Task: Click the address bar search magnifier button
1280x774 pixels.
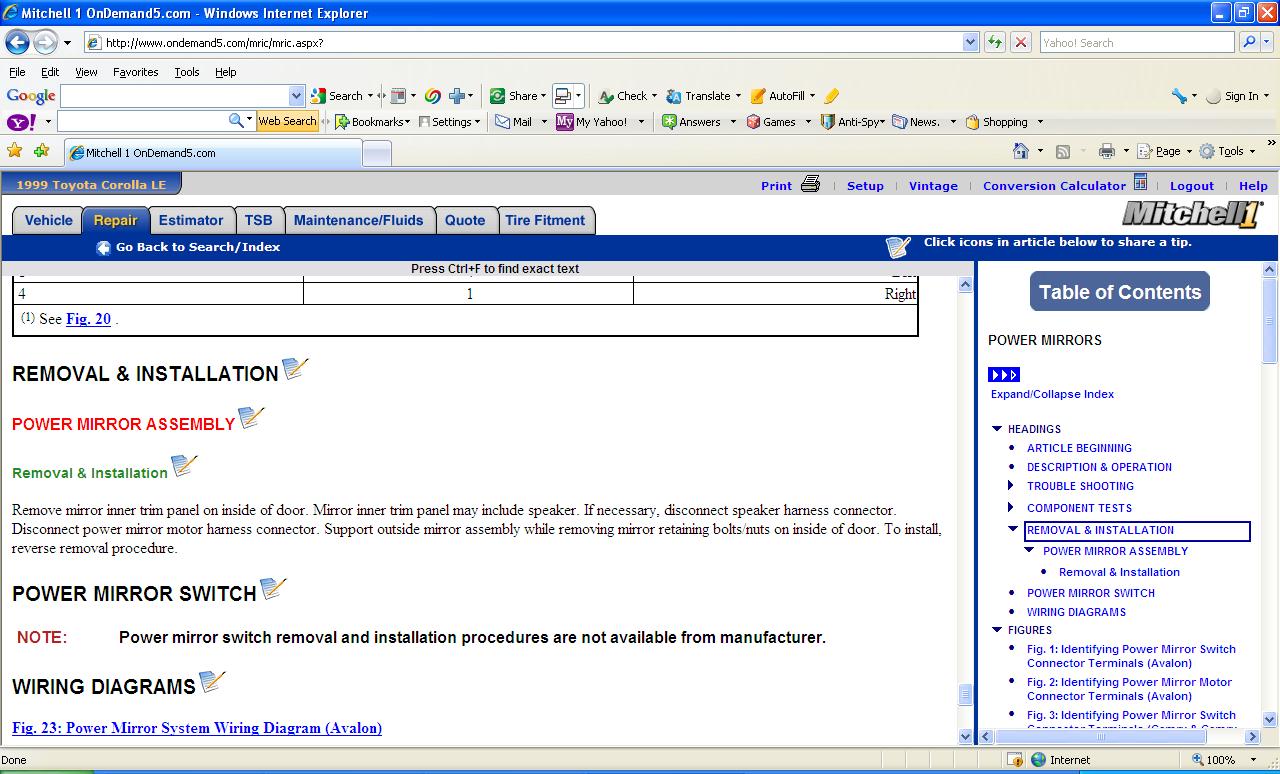Action: pos(1249,42)
